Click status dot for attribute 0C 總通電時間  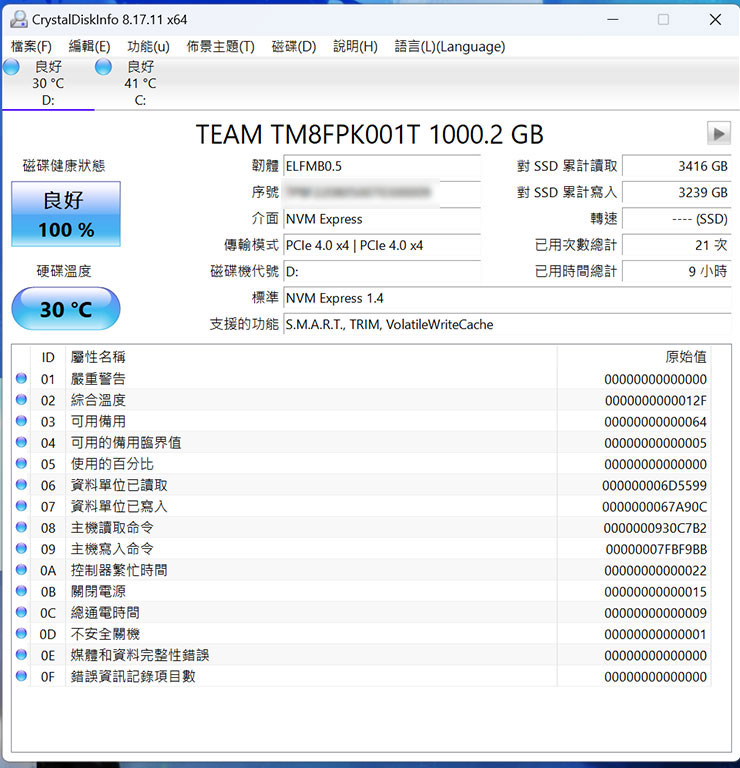click(x=21, y=612)
